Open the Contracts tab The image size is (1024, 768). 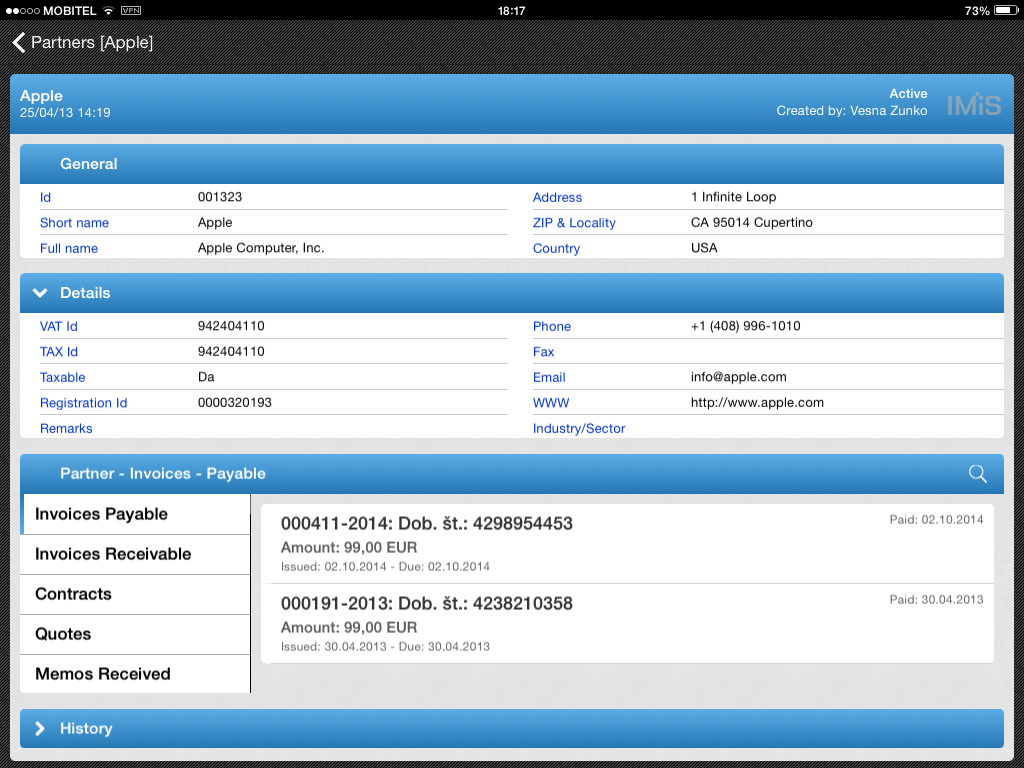point(135,594)
